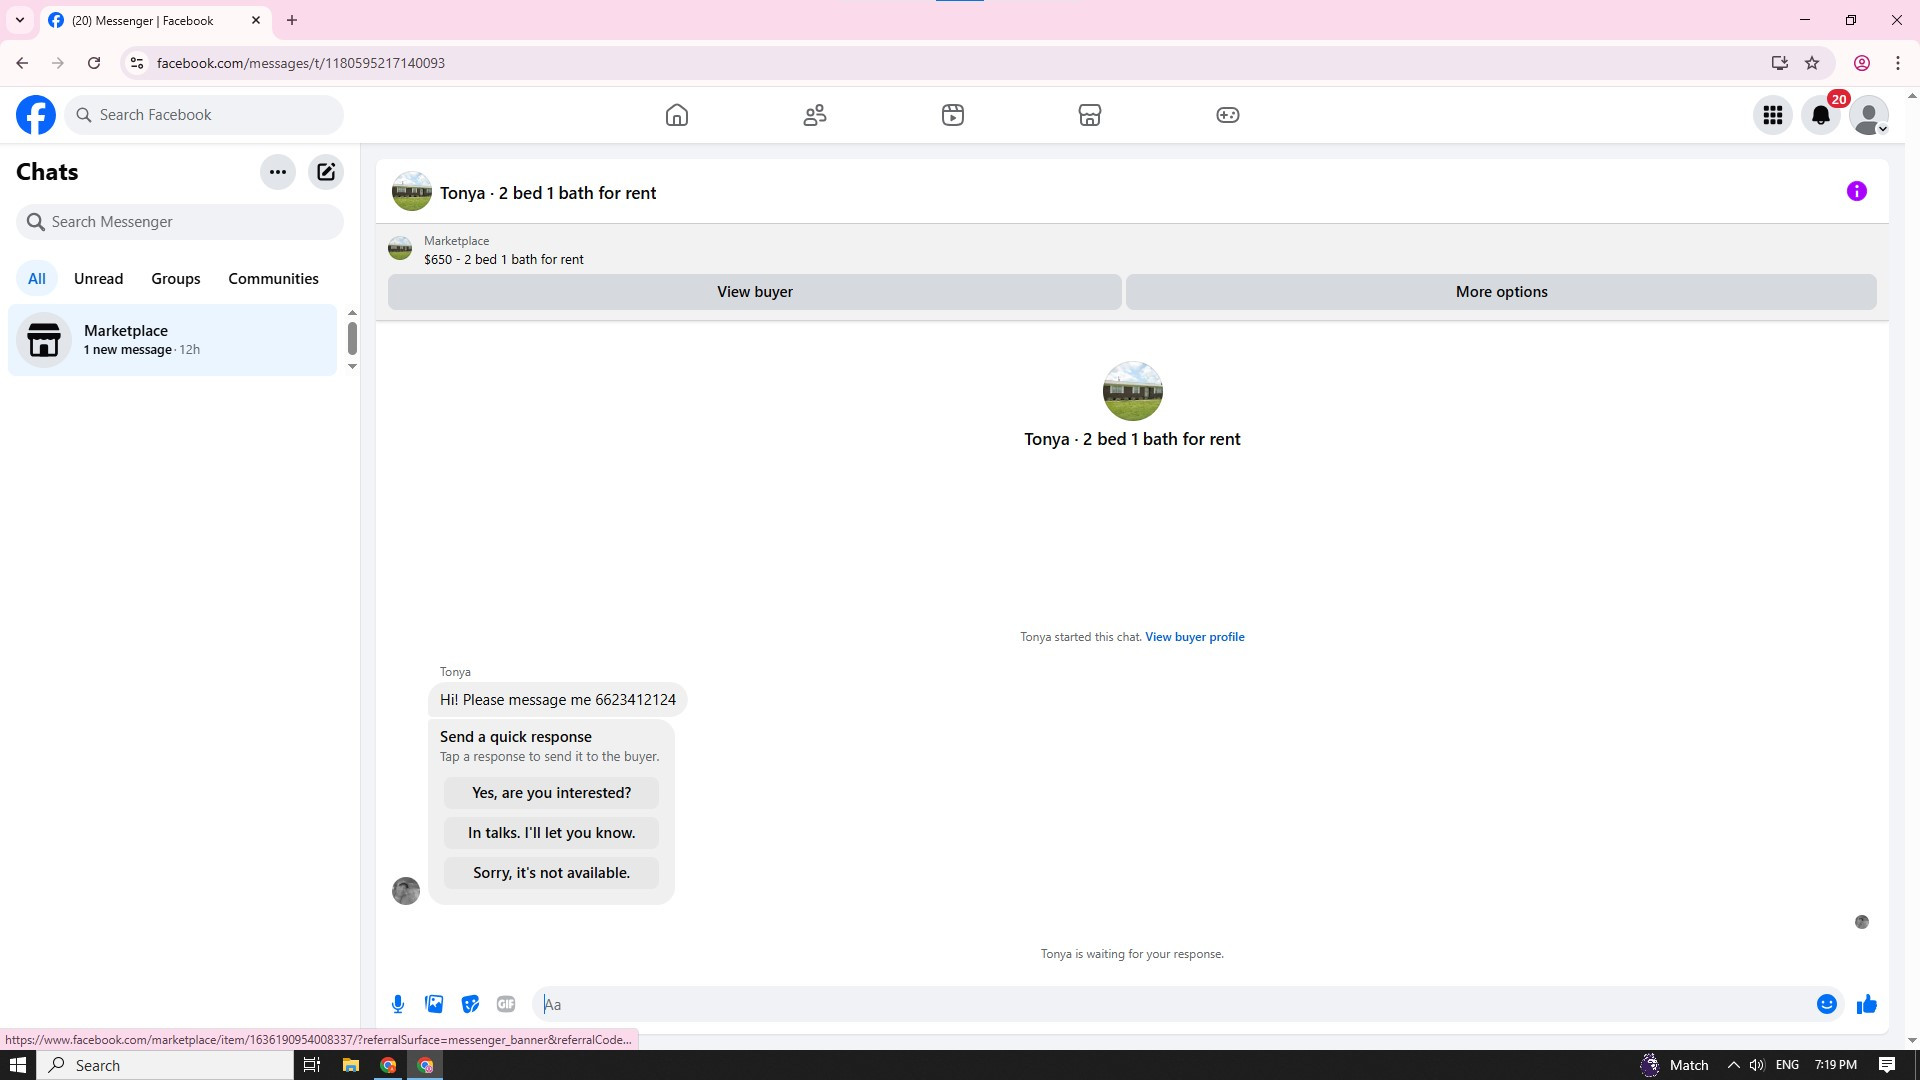Switch to the Unread chats tab
Image resolution: width=1920 pixels, height=1080 pixels.
point(98,279)
